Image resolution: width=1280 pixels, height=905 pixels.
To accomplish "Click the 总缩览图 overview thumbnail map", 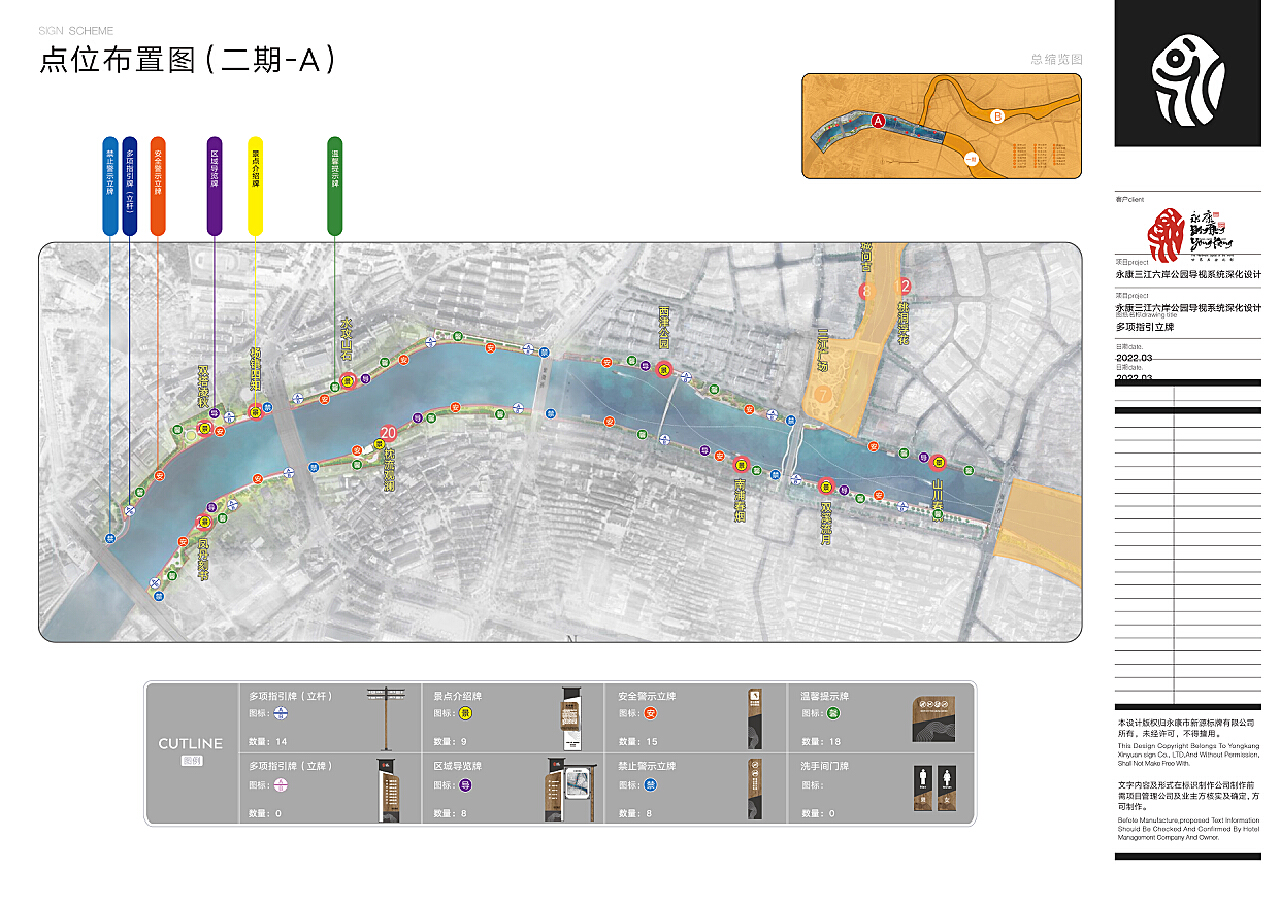I will click(x=941, y=126).
